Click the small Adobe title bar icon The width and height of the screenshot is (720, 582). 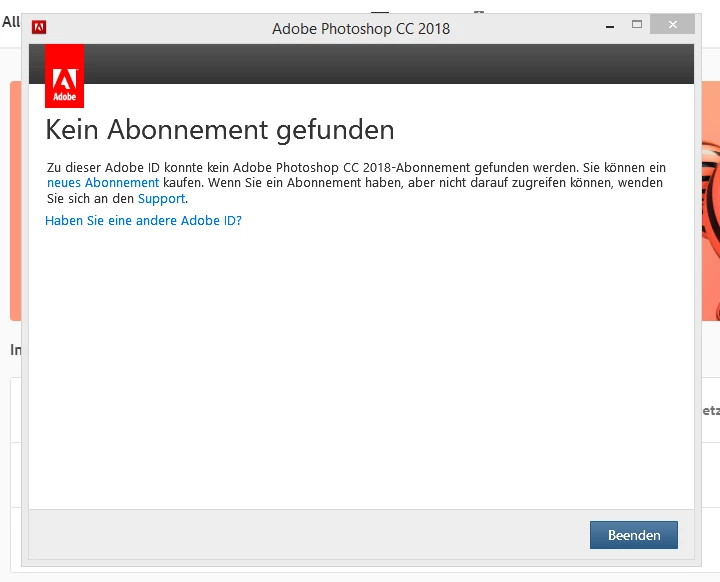tap(39, 28)
